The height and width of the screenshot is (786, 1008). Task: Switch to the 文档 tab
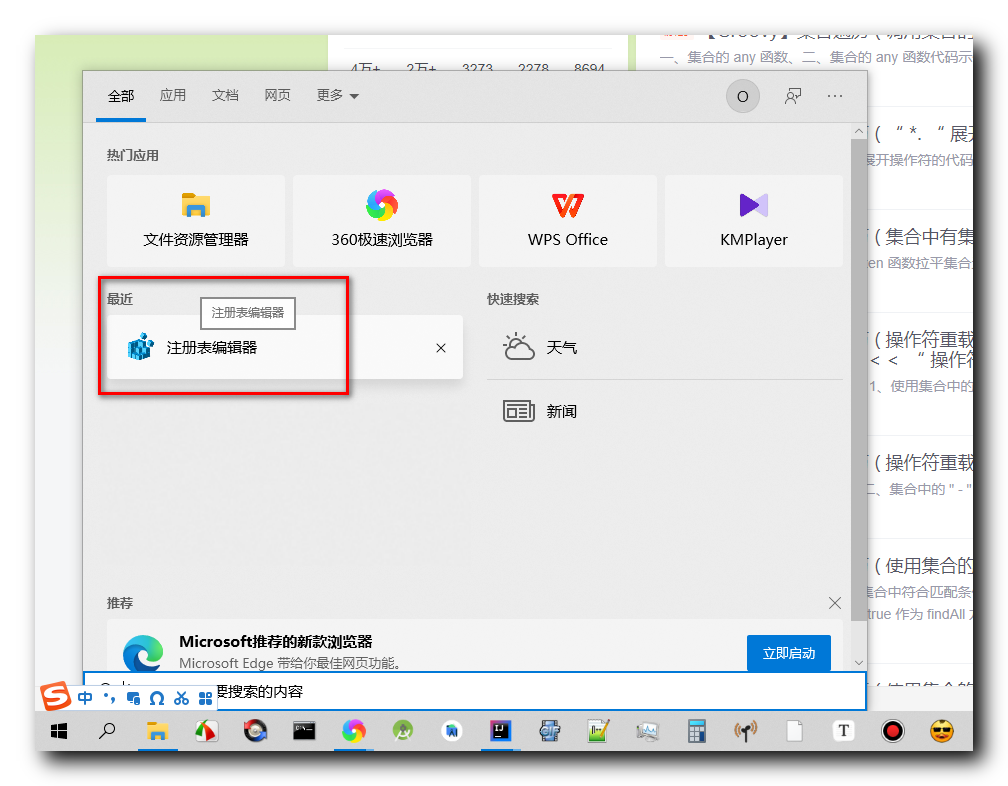pos(225,96)
